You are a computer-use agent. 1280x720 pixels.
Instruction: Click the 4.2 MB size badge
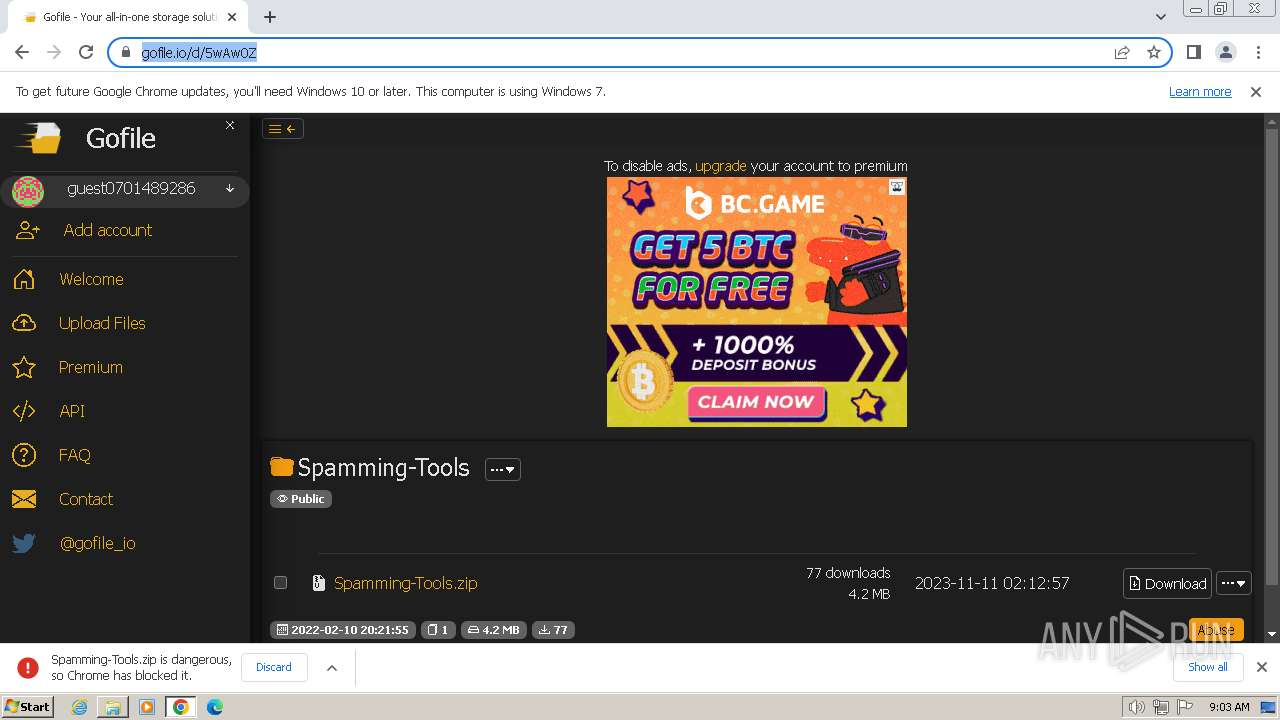pos(494,630)
